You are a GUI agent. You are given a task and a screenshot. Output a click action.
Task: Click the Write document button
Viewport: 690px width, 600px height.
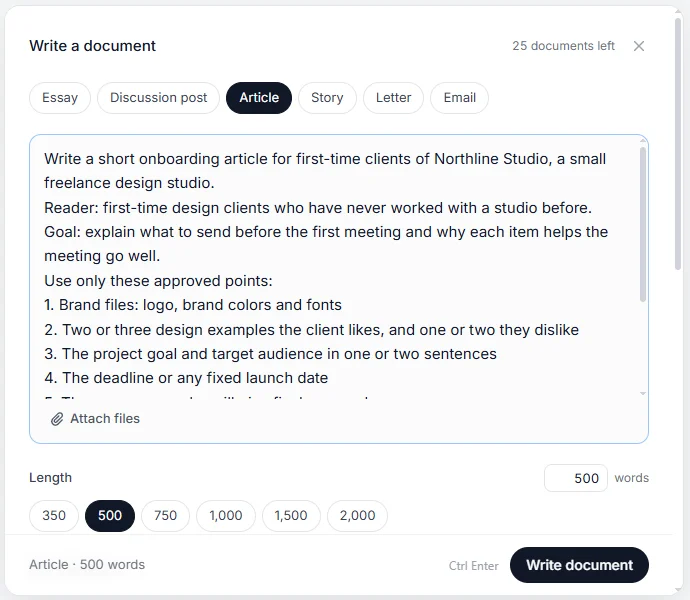click(x=579, y=565)
